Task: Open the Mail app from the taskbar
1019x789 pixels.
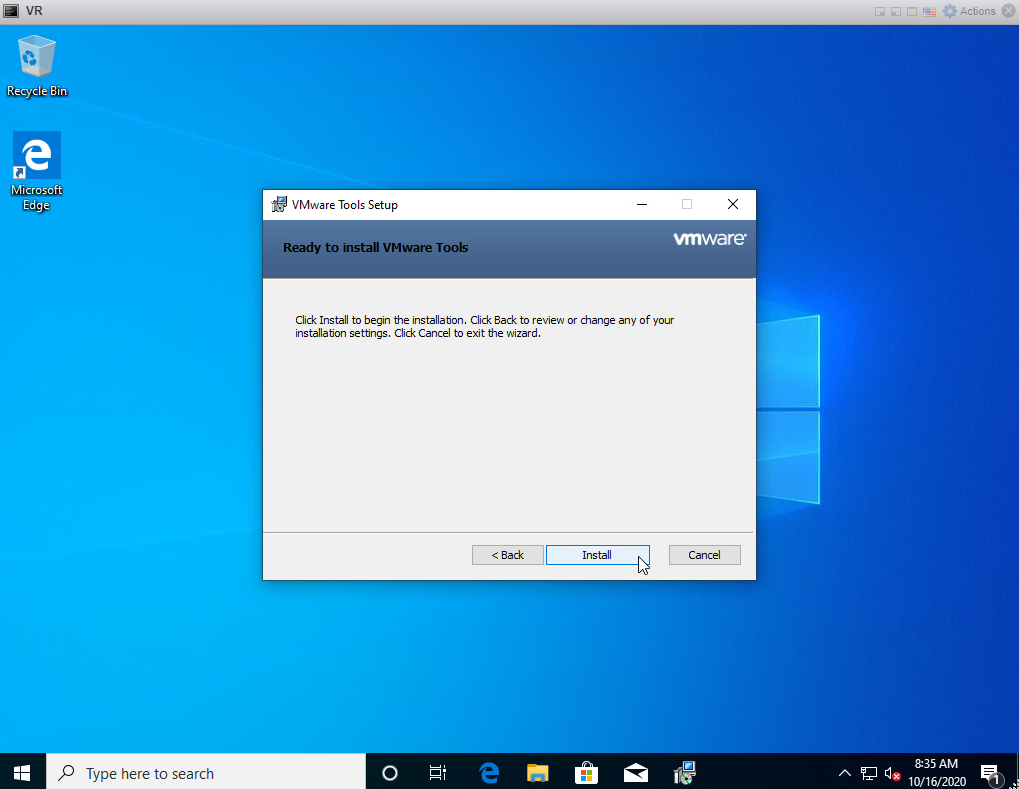Action: point(636,773)
